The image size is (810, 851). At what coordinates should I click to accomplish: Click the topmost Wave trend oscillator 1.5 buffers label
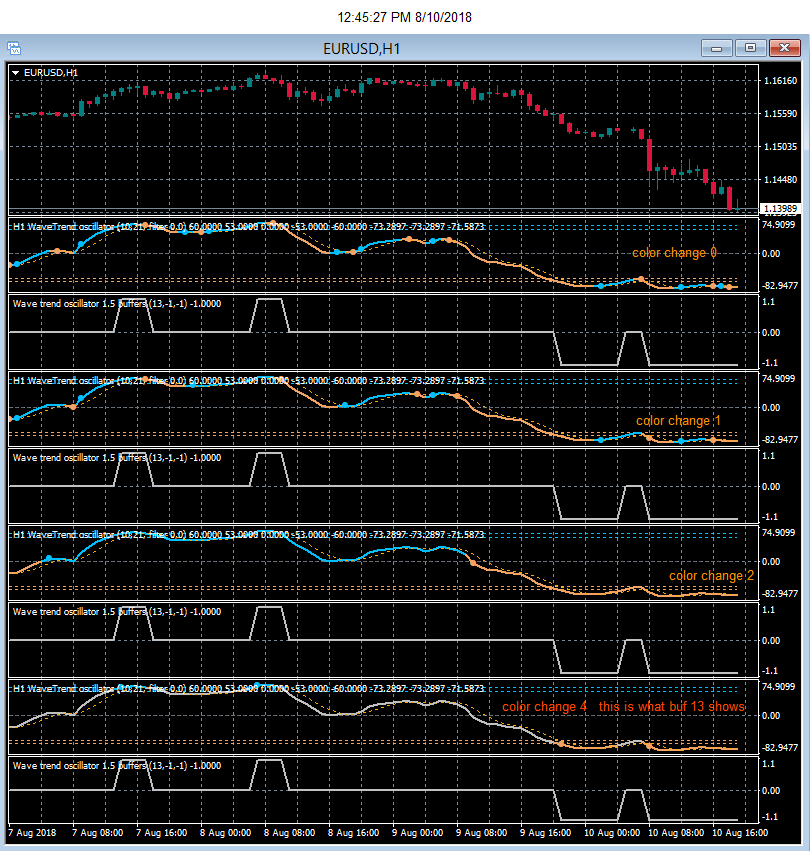coord(117,304)
